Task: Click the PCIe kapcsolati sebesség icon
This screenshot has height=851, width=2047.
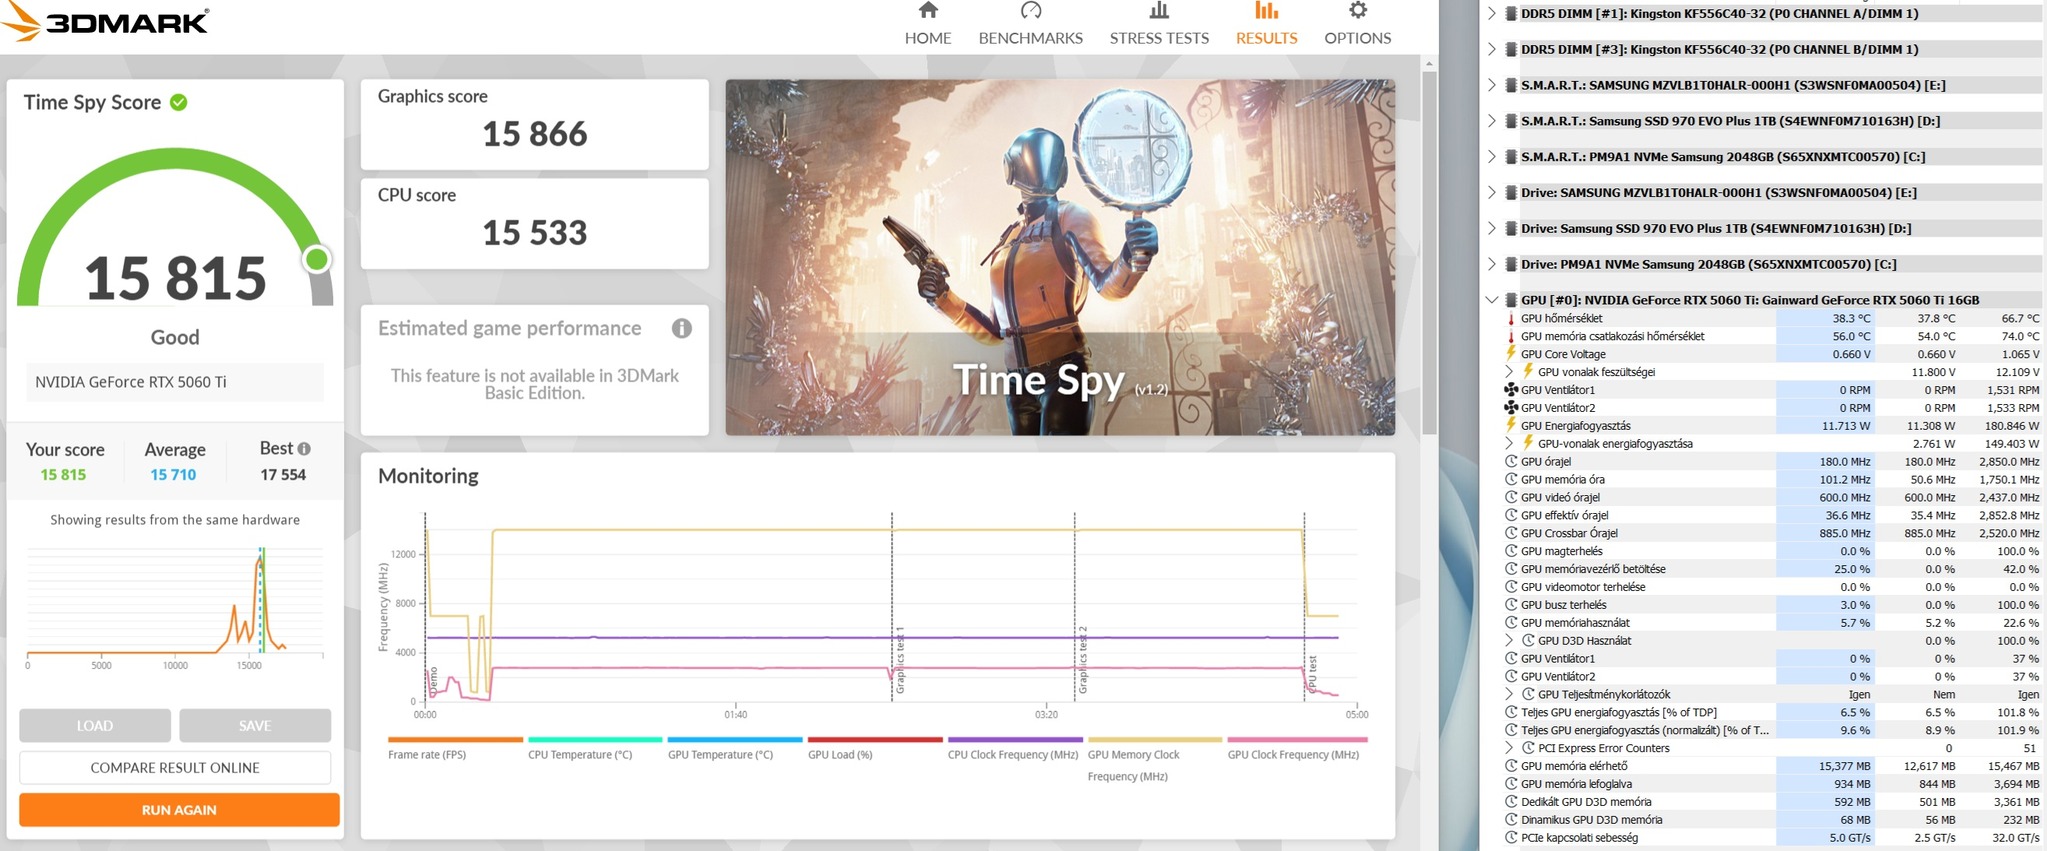Action: (1511, 838)
